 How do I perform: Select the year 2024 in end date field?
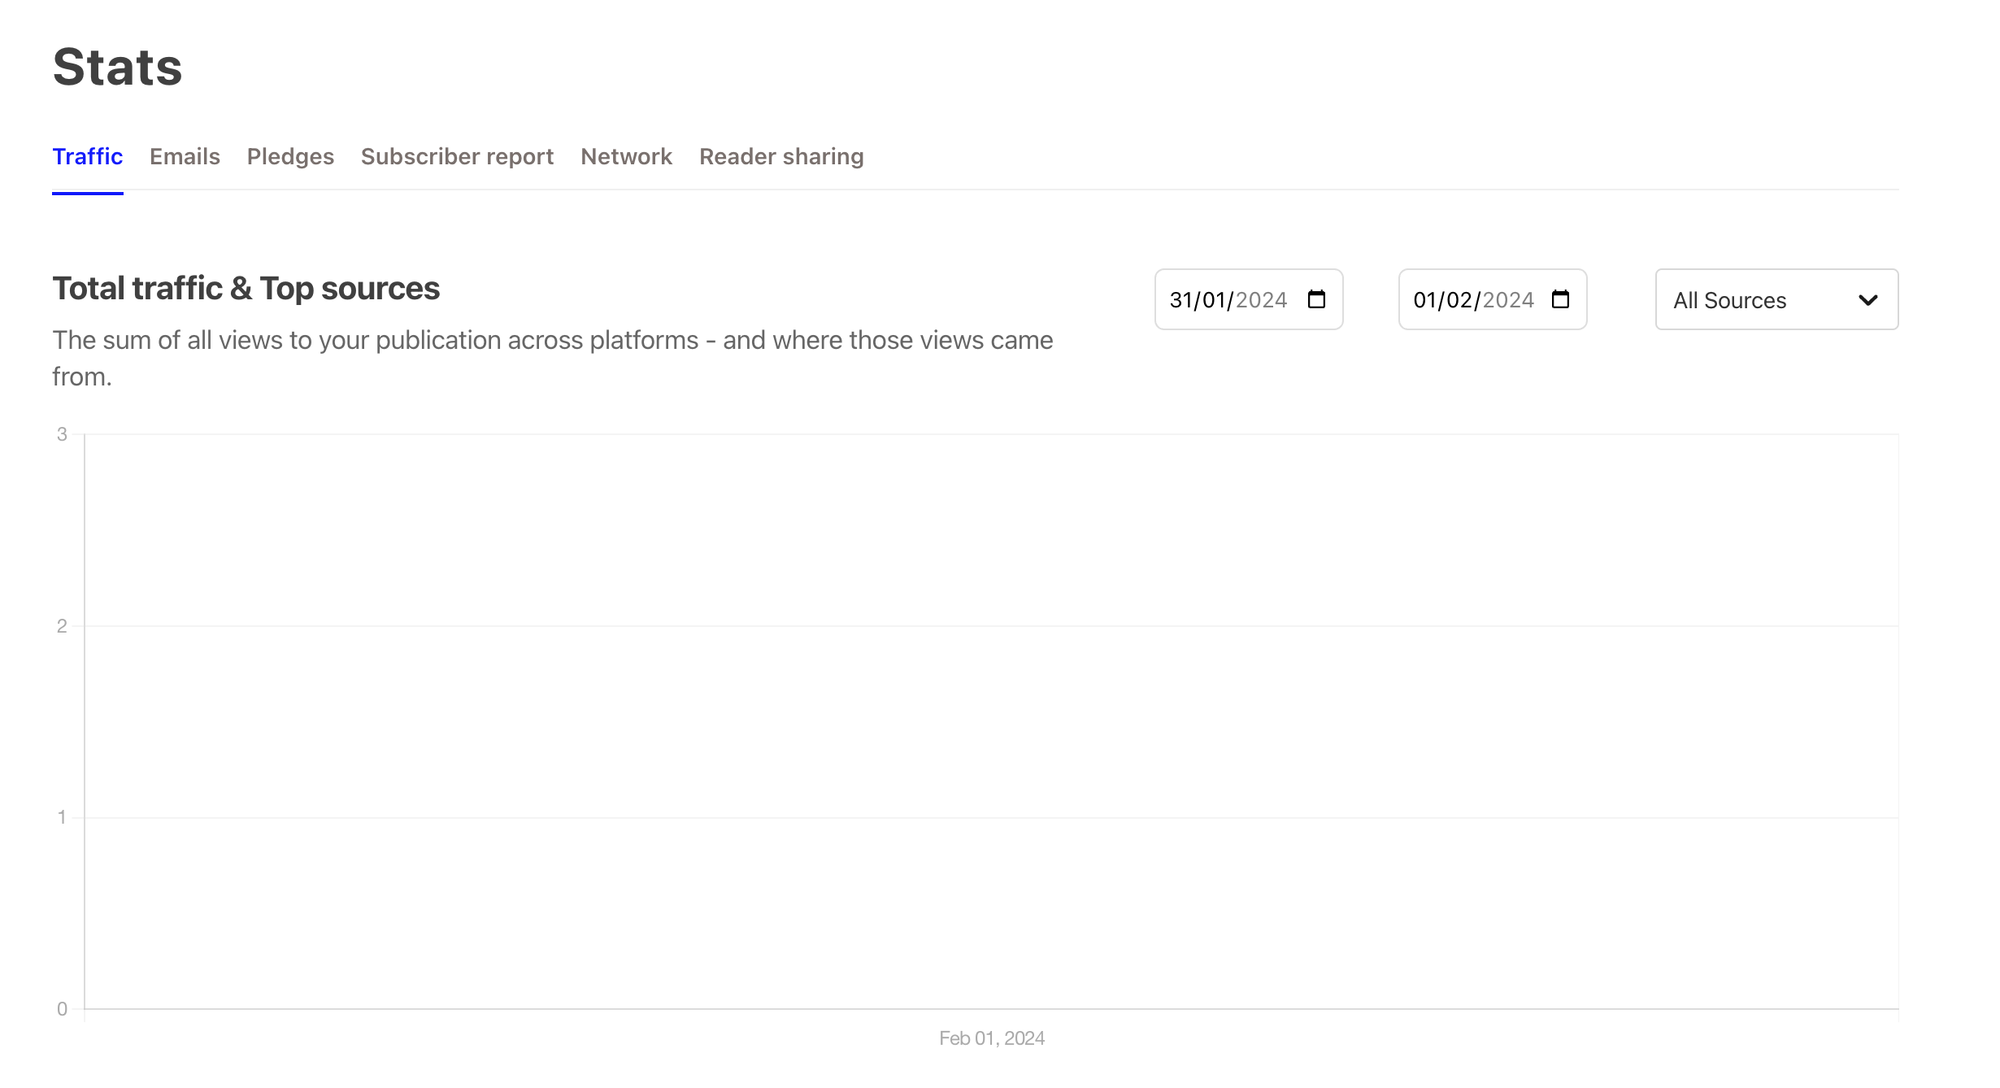click(1508, 300)
